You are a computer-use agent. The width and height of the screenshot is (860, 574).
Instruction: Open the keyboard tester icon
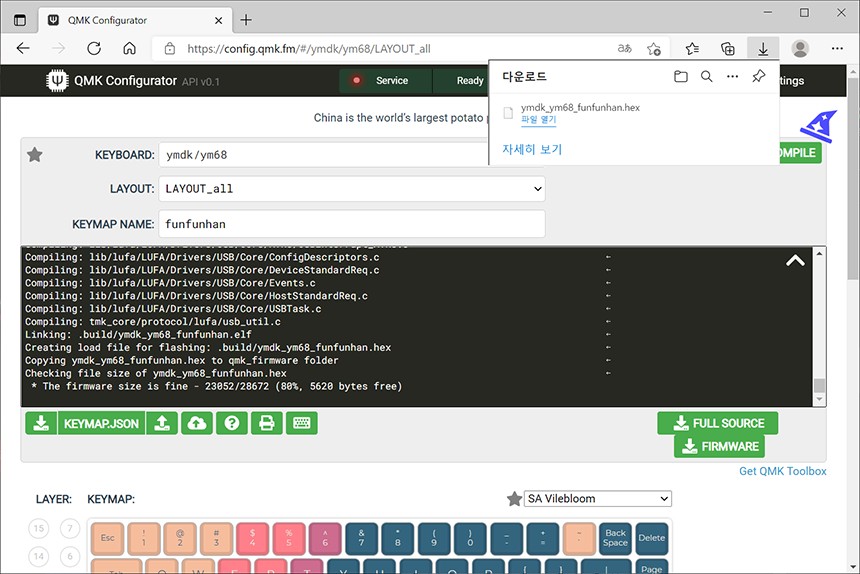[302, 423]
